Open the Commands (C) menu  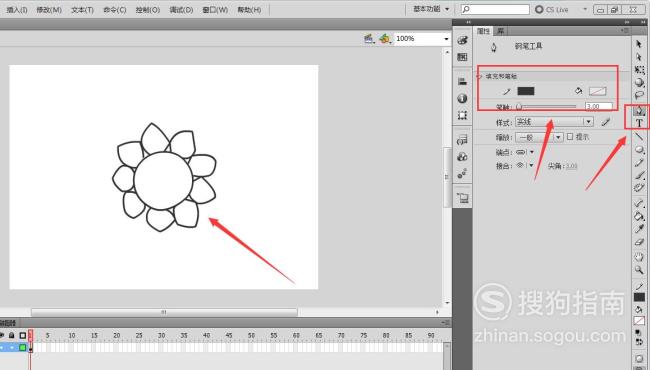114,10
